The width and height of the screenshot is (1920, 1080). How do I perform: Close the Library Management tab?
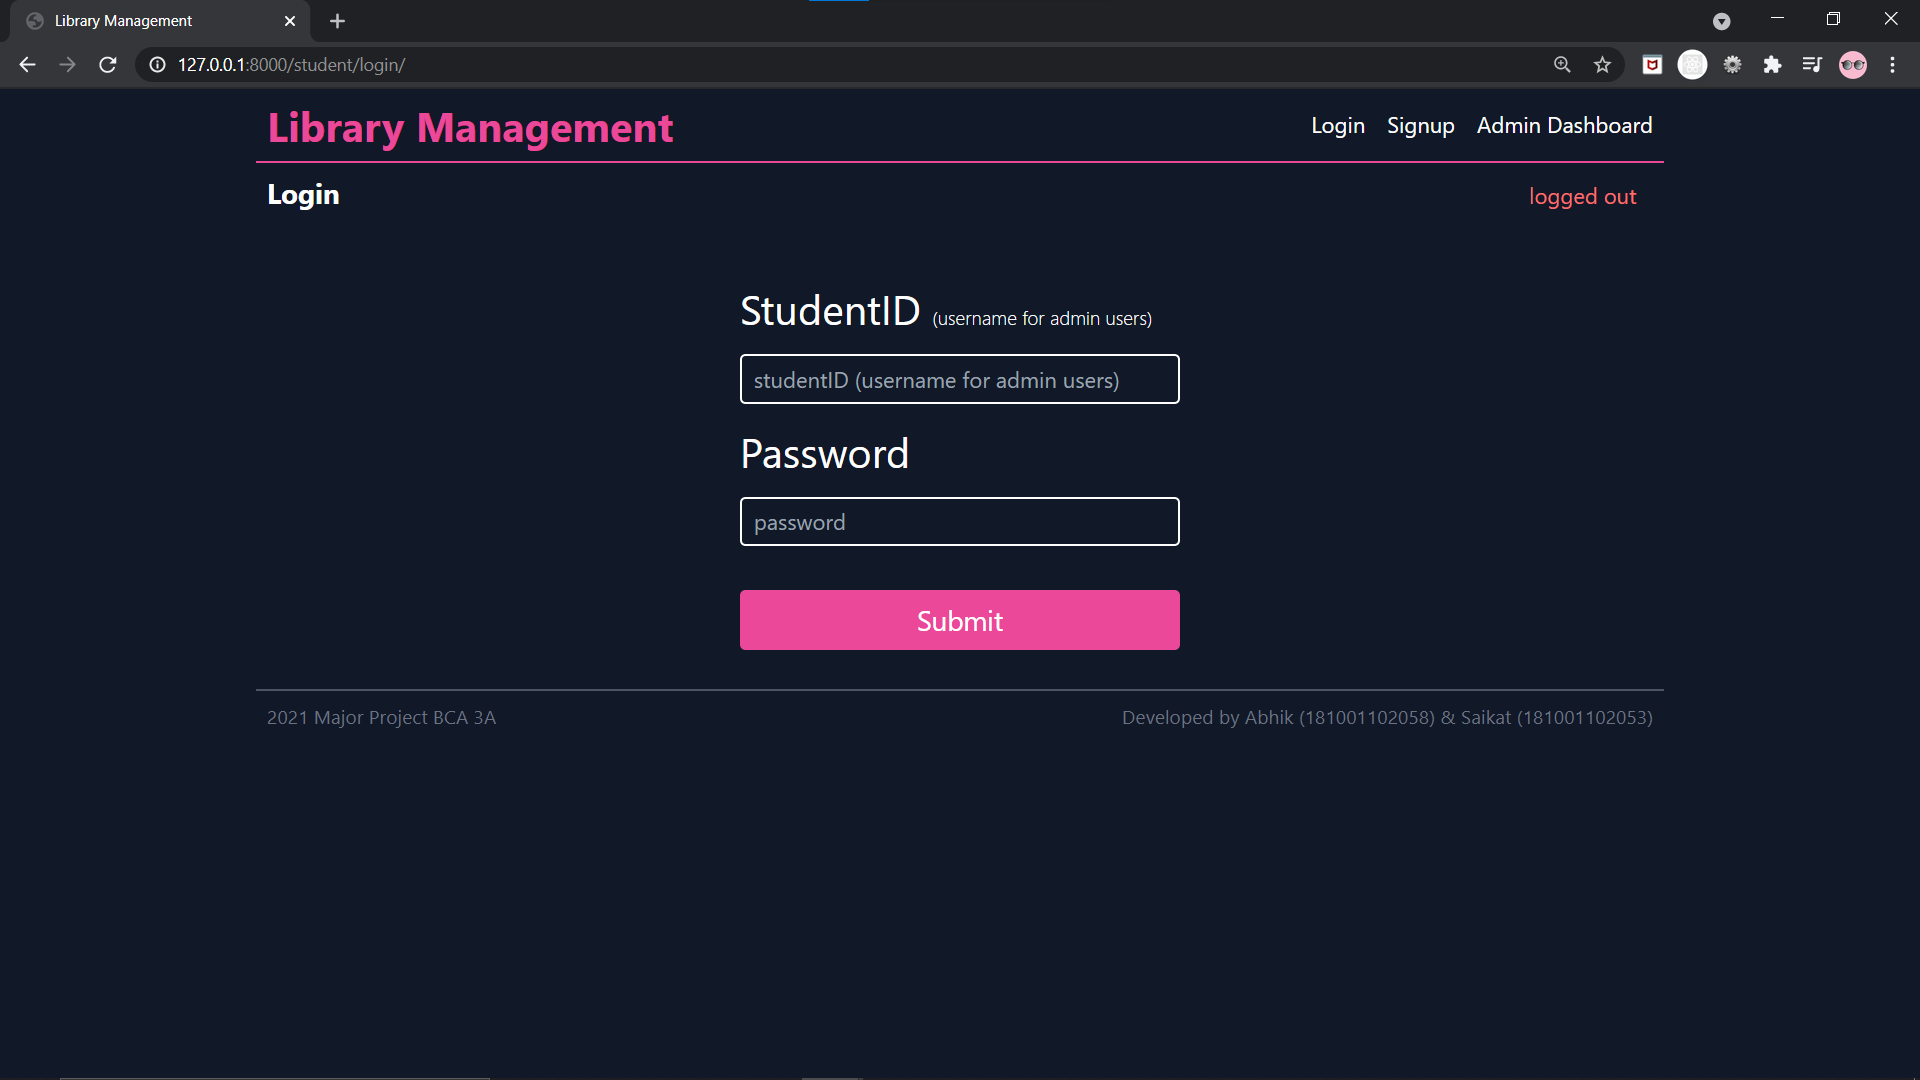(x=290, y=21)
